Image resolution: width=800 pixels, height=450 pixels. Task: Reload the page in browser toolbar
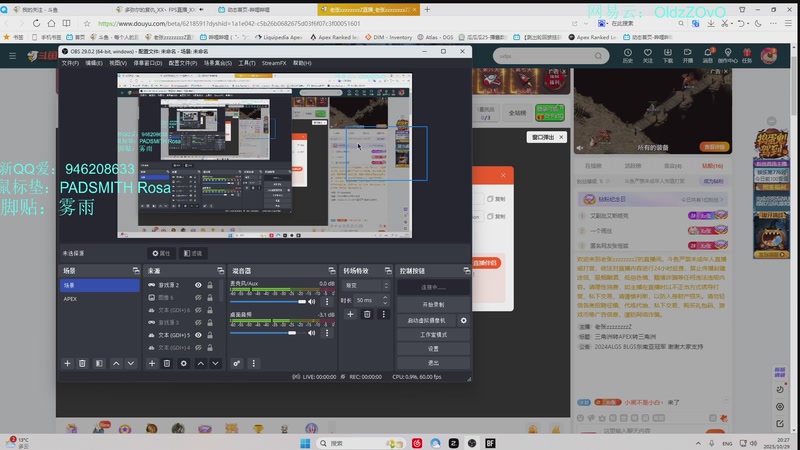point(36,23)
